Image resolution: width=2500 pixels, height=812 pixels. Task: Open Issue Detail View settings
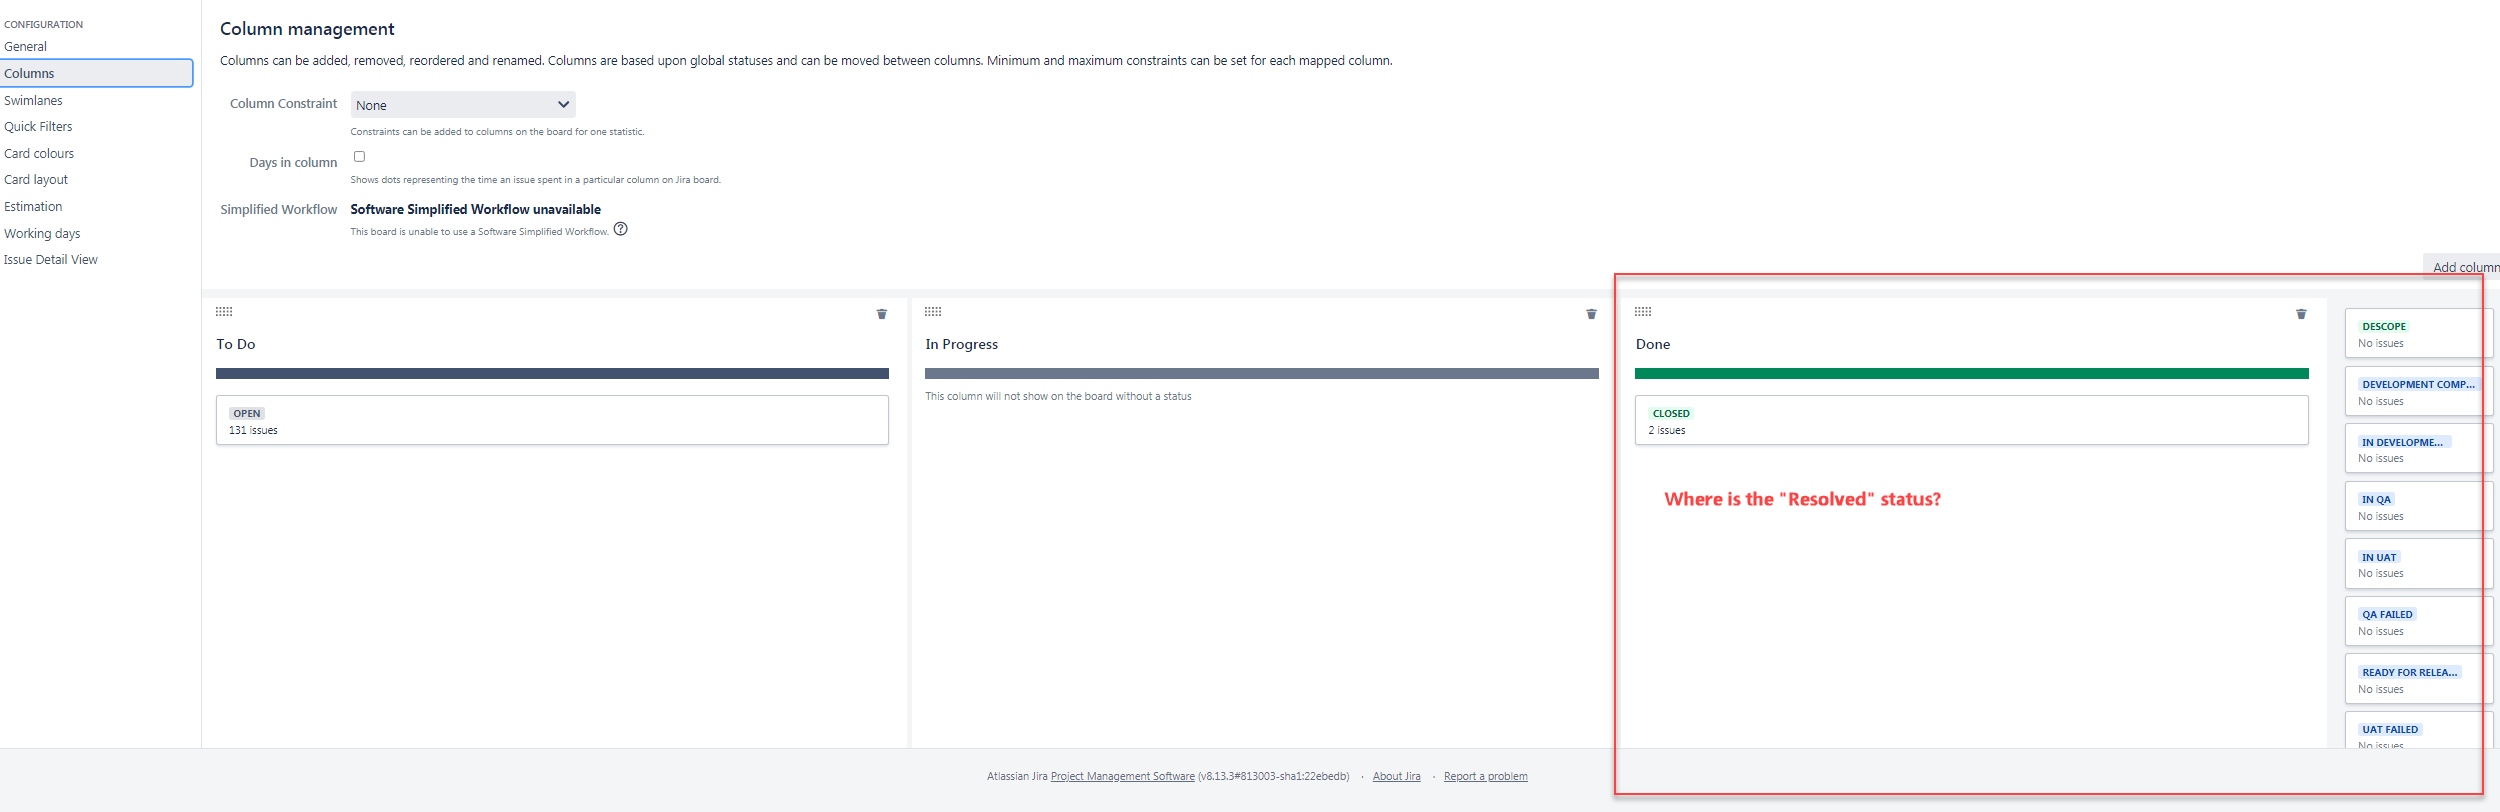pos(51,260)
